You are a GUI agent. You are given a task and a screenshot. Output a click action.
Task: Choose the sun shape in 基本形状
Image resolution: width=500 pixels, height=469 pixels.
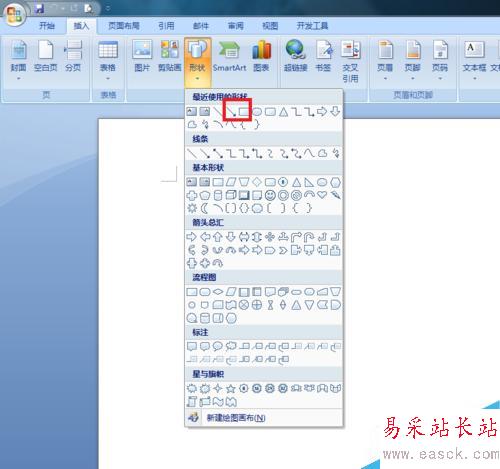coord(192,208)
